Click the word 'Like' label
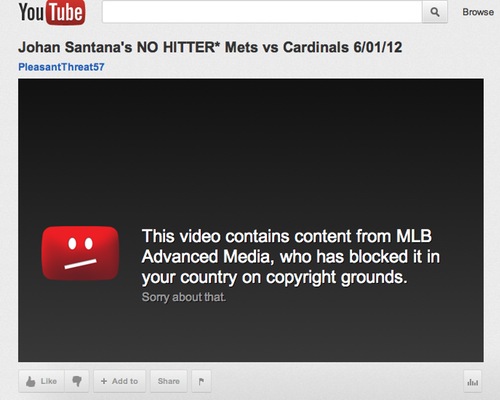This screenshot has width=500, height=400. tap(49, 381)
